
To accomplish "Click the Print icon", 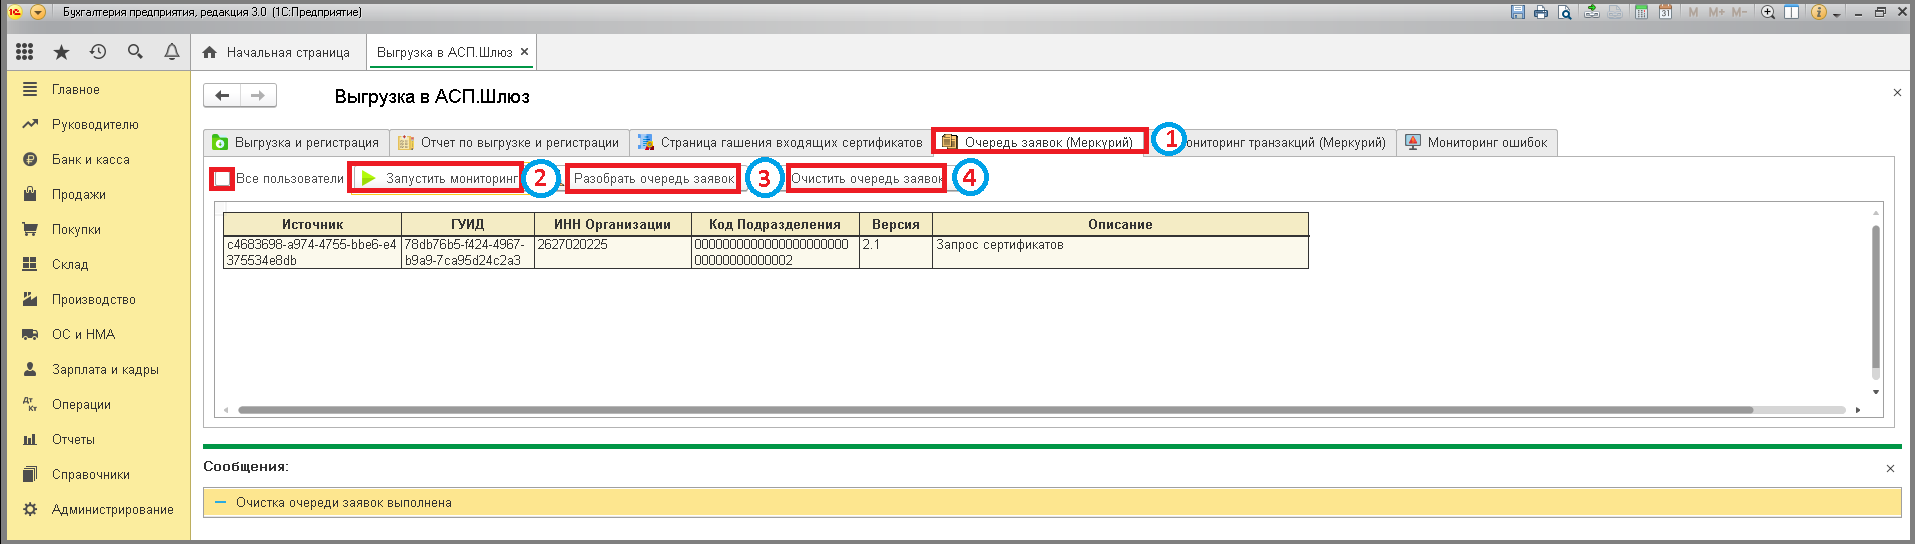I will (1541, 12).
